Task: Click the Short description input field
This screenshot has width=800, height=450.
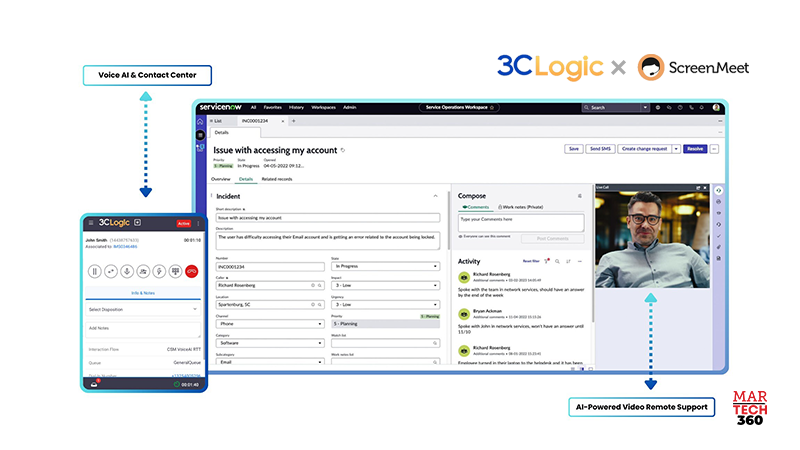Action: [327, 217]
